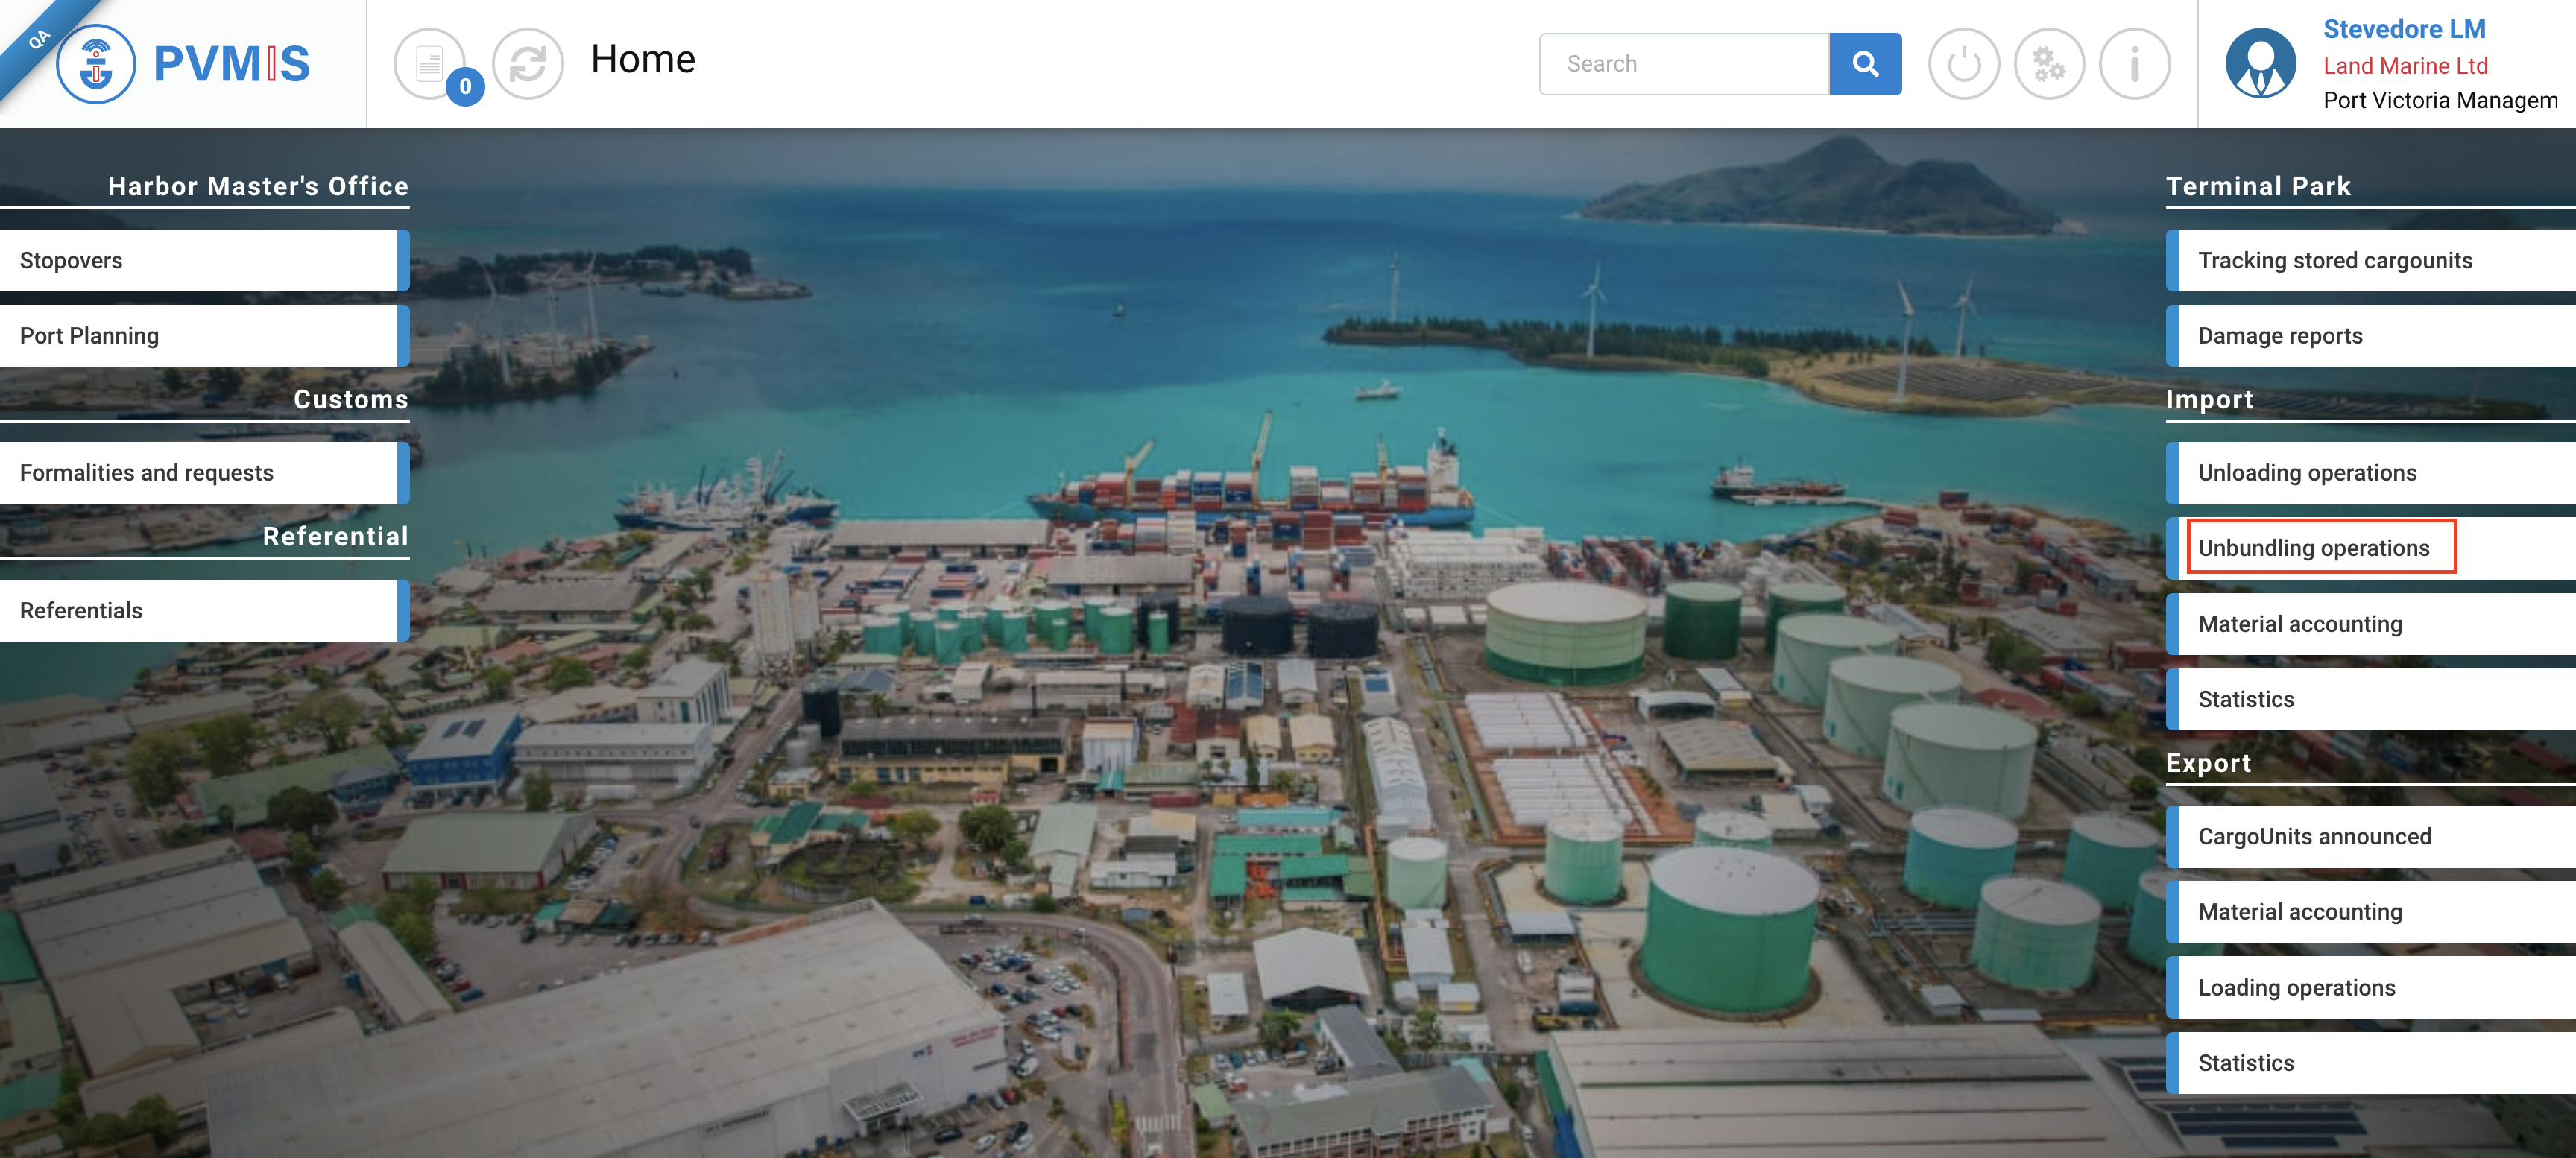This screenshot has width=2576, height=1158.
Task: Open the Referentials entry
Action: pos(200,610)
